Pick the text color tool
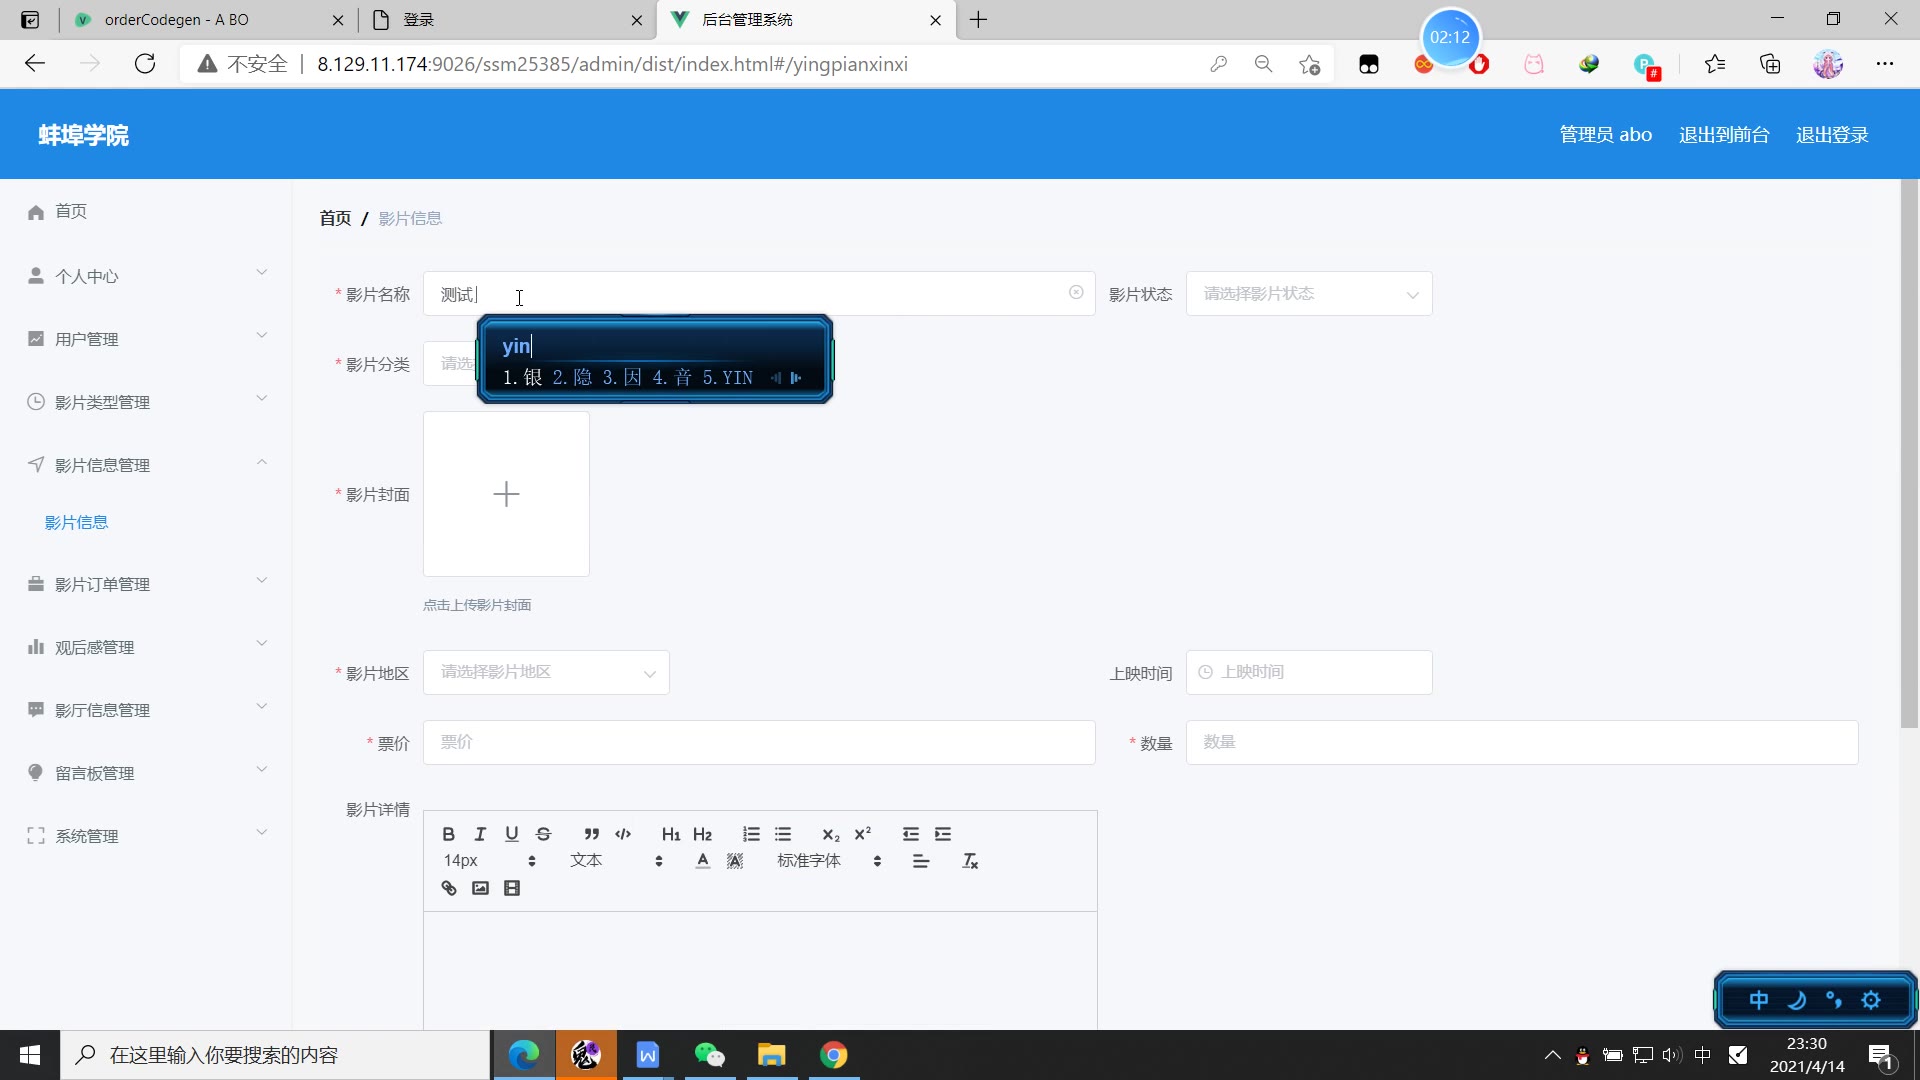 pyautogui.click(x=703, y=861)
